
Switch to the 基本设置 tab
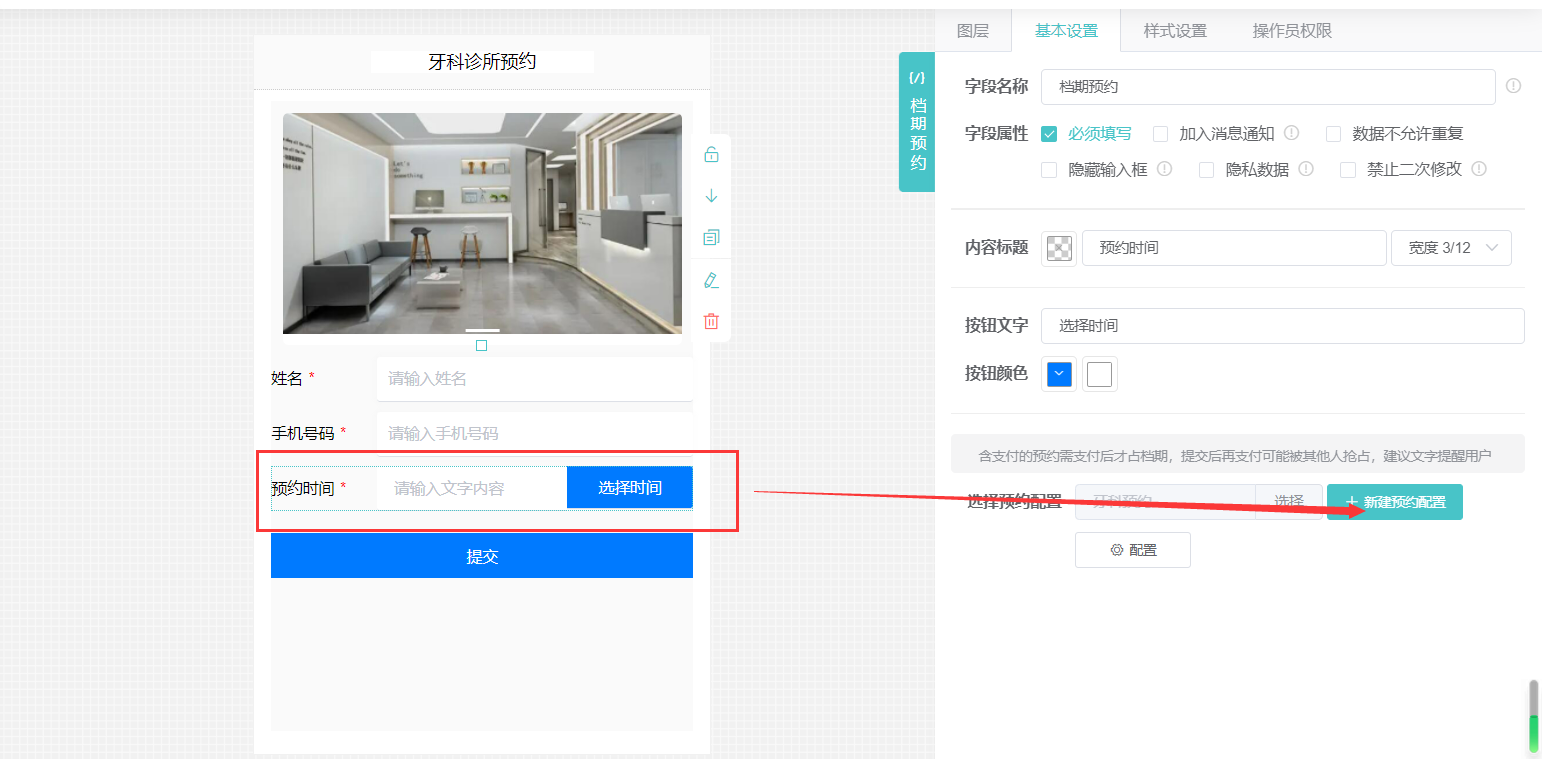[x=1066, y=31]
